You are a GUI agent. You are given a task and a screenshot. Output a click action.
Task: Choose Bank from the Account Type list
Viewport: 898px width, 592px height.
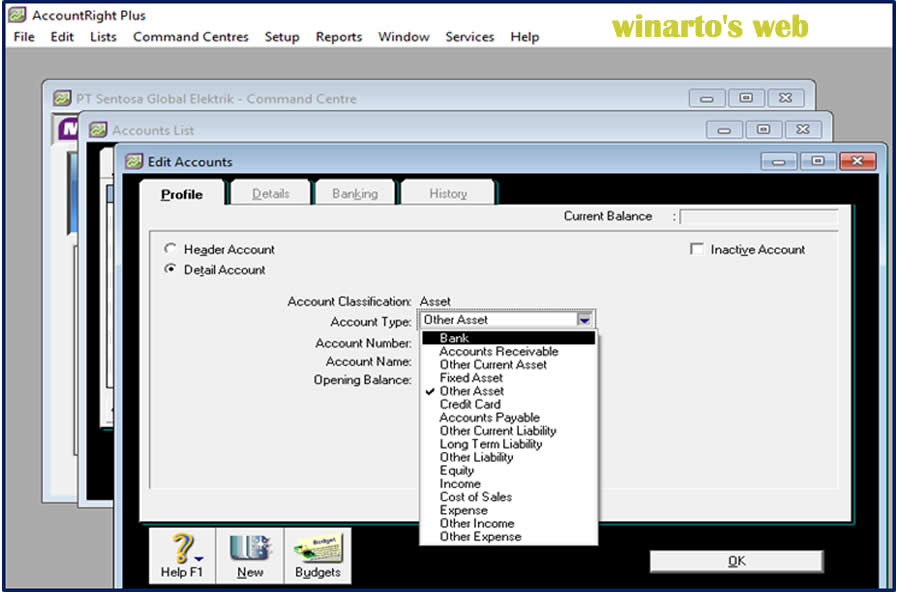[509, 338]
